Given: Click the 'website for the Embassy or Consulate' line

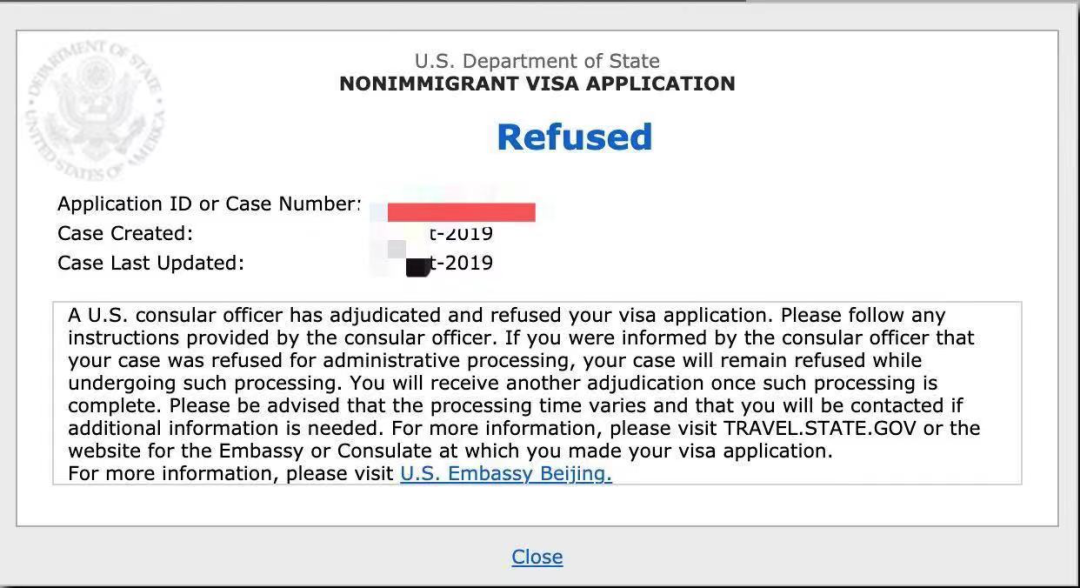Looking at the screenshot, I should click(450, 451).
